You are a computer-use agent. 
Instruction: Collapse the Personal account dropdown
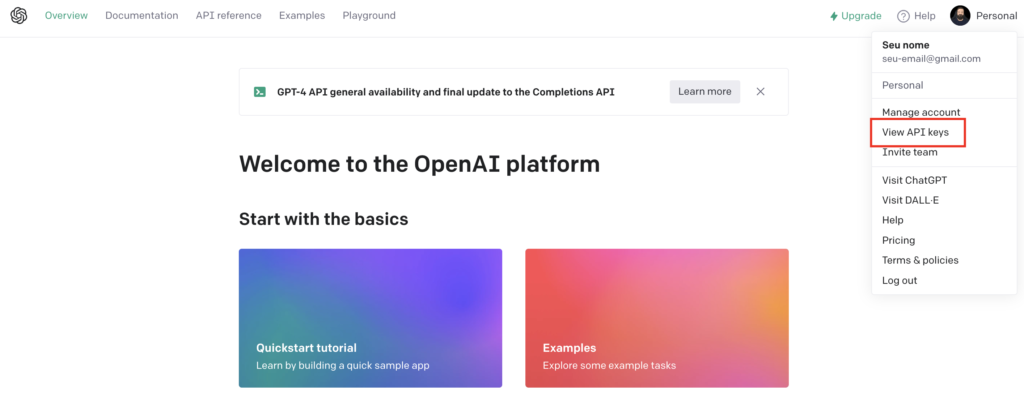click(984, 16)
